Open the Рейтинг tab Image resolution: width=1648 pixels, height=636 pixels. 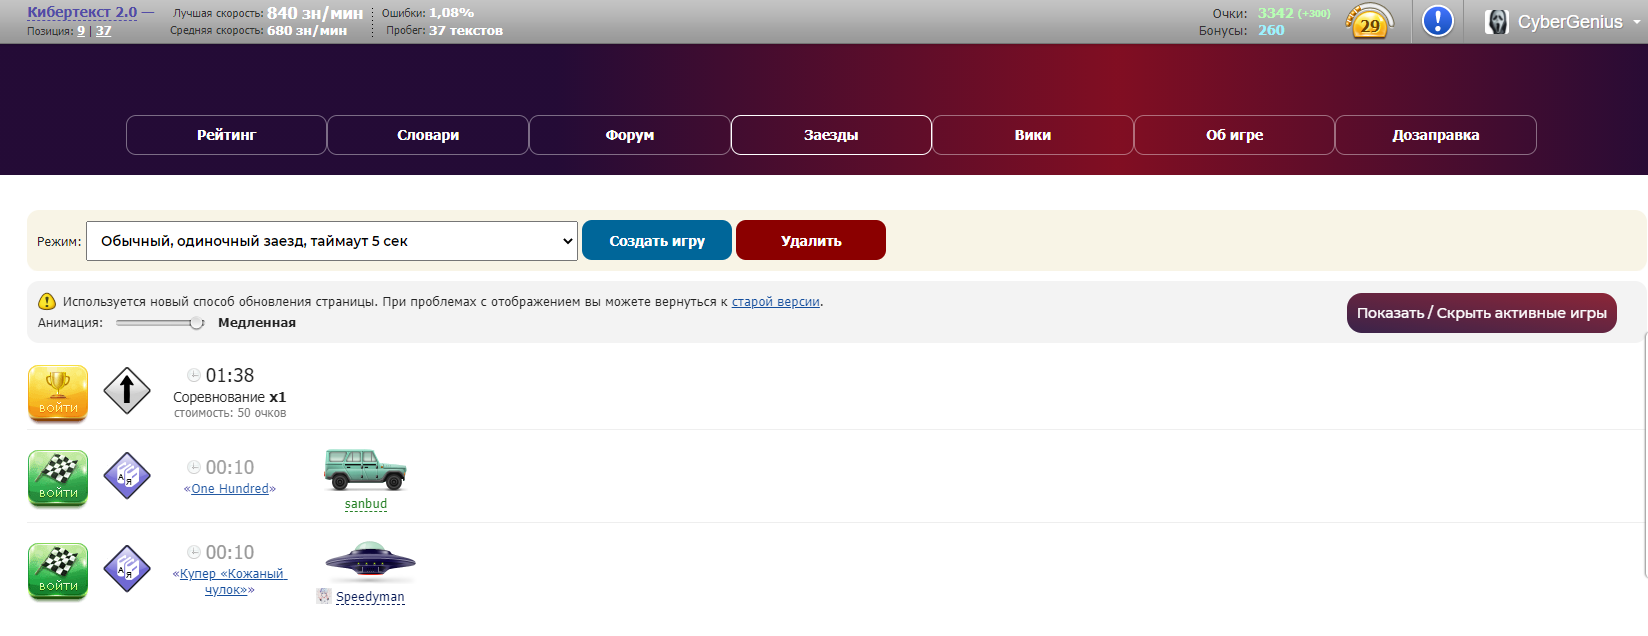click(x=226, y=135)
